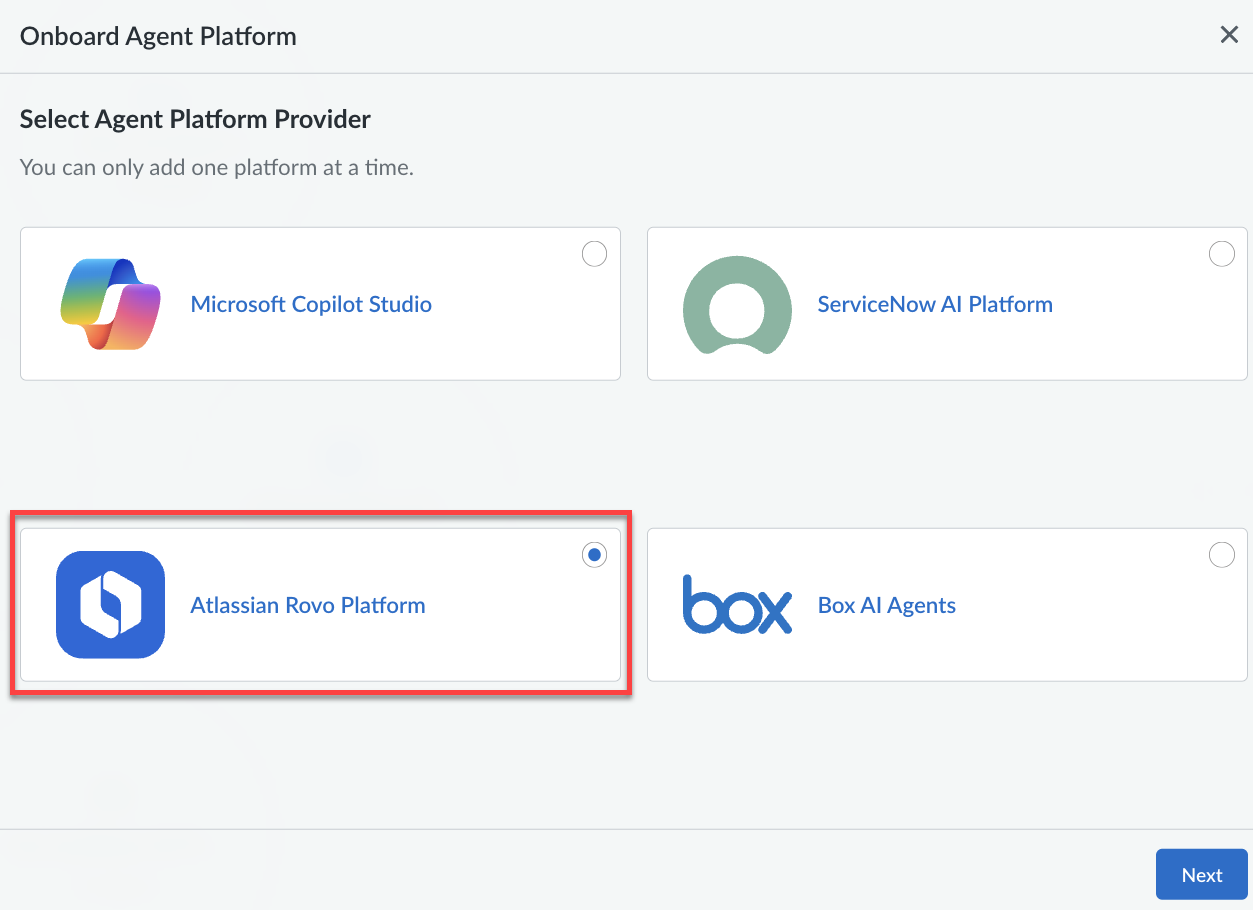The height and width of the screenshot is (910, 1253).
Task: Select the Box AI Agents radio button
Action: (1221, 555)
